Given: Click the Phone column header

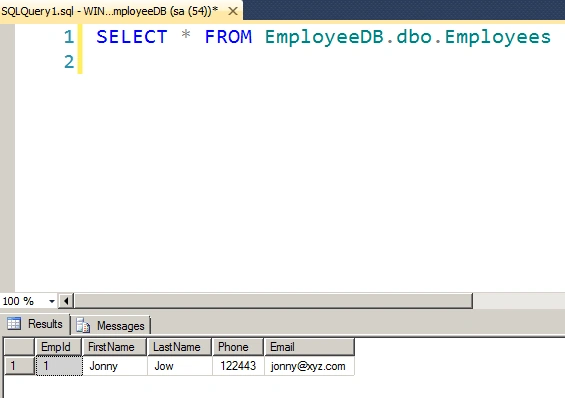Looking at the screenshot, I should pyautogui.click(x=238, y=347).
